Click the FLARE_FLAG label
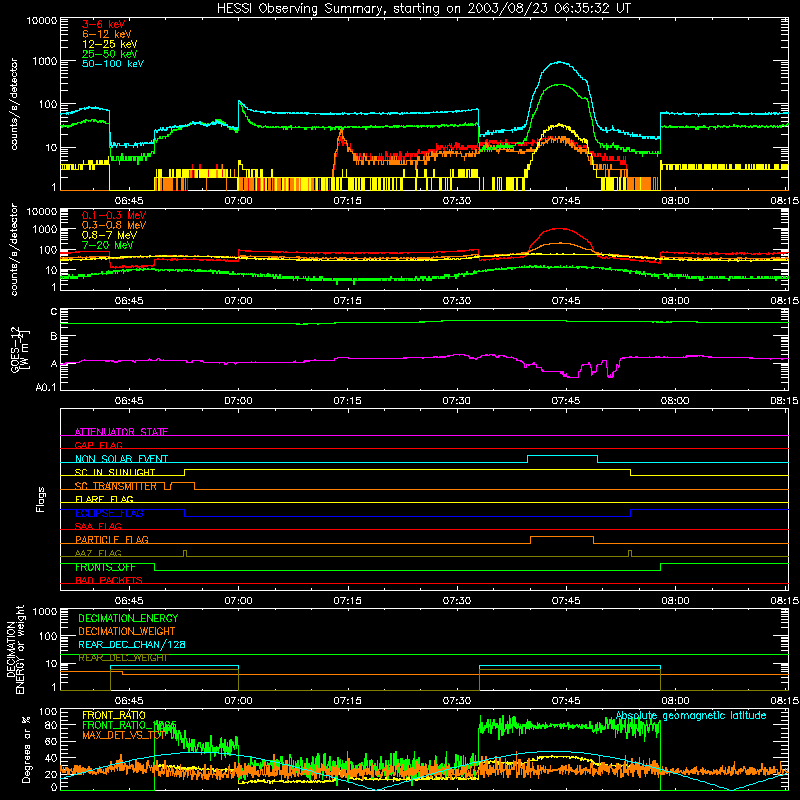The image size is (800, 800). click(104, 499)
